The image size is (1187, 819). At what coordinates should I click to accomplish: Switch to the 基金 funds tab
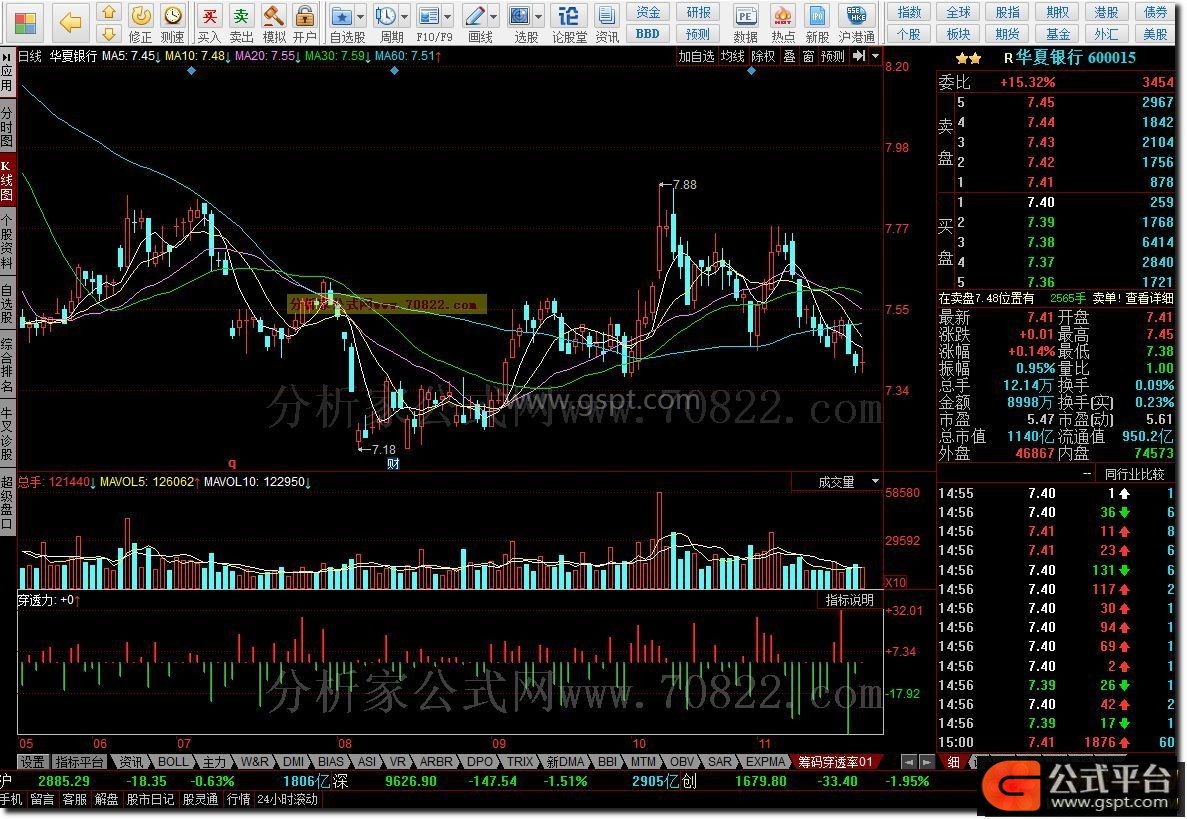pyautogui.click(x=1057, y=33)
